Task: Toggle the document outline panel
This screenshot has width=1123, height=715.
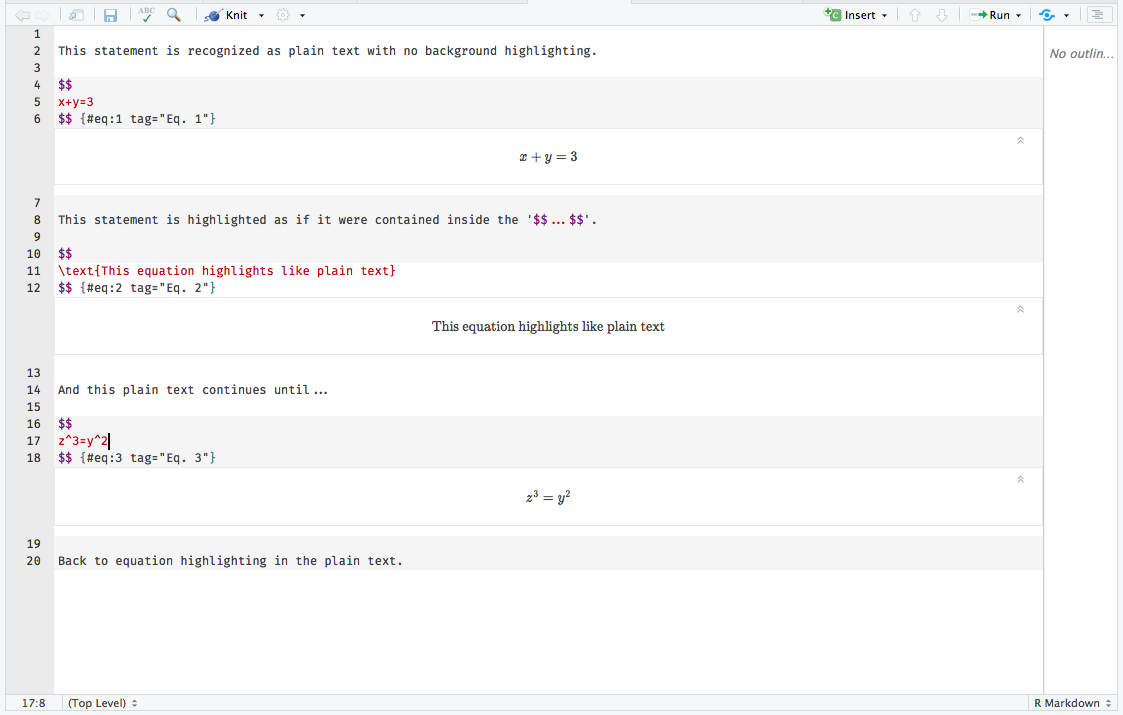Action: [1098, 14]
